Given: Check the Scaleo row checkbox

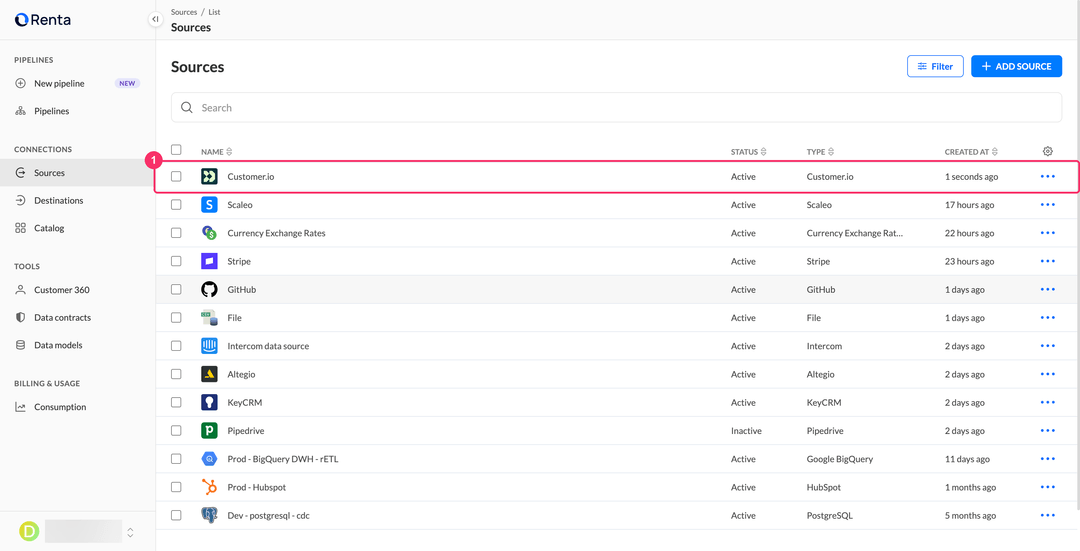Looking at the screenshot, I should pyautogui.click(x=176, y=205).
